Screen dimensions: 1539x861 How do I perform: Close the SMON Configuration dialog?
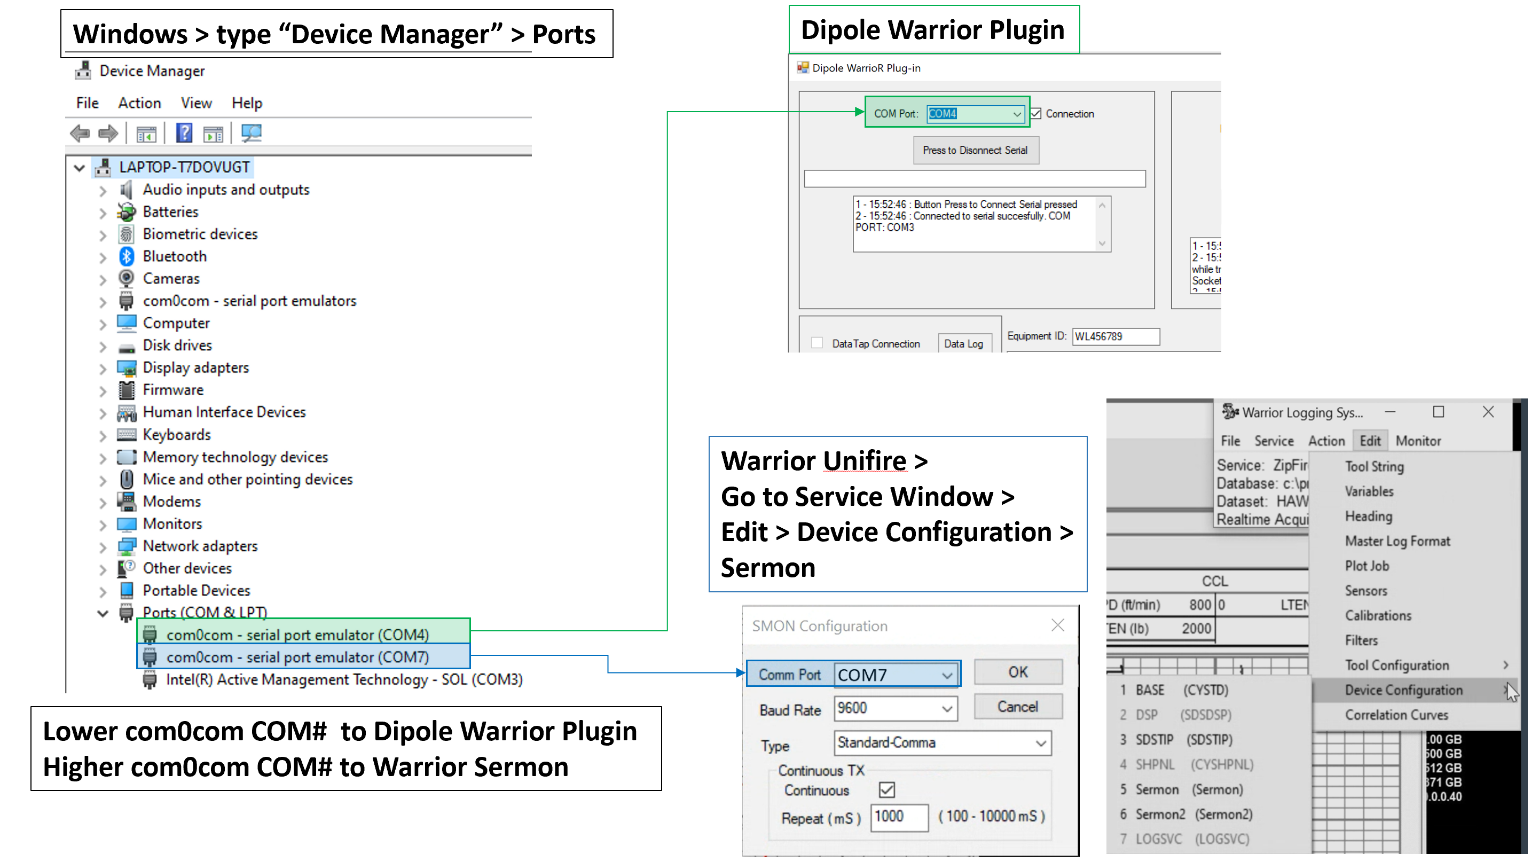click(x=1058, y=625)
